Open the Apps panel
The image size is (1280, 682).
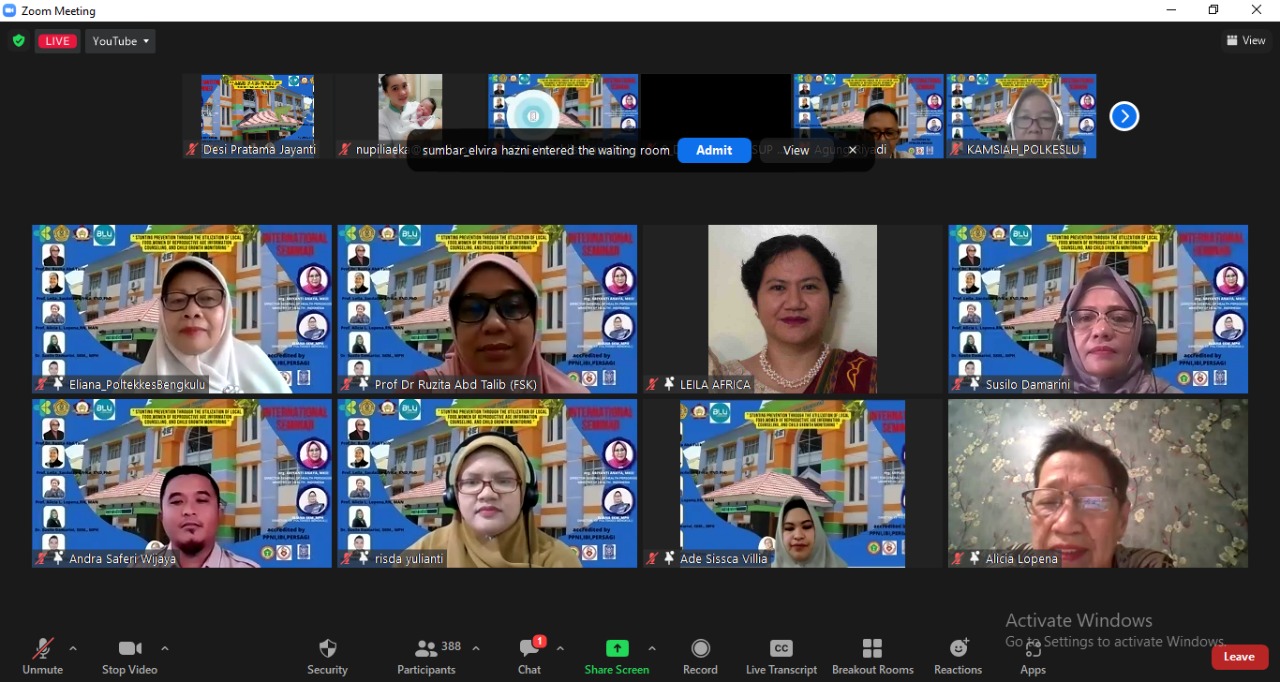click(x=1033, y=656)
